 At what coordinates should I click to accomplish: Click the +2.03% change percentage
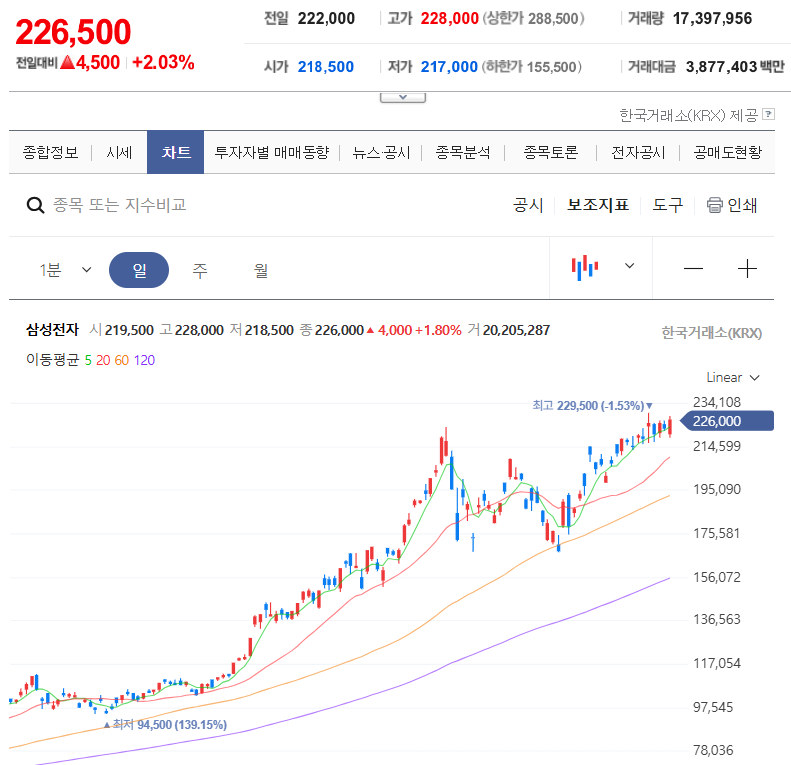pyautogui.click(x=163, y=63)
